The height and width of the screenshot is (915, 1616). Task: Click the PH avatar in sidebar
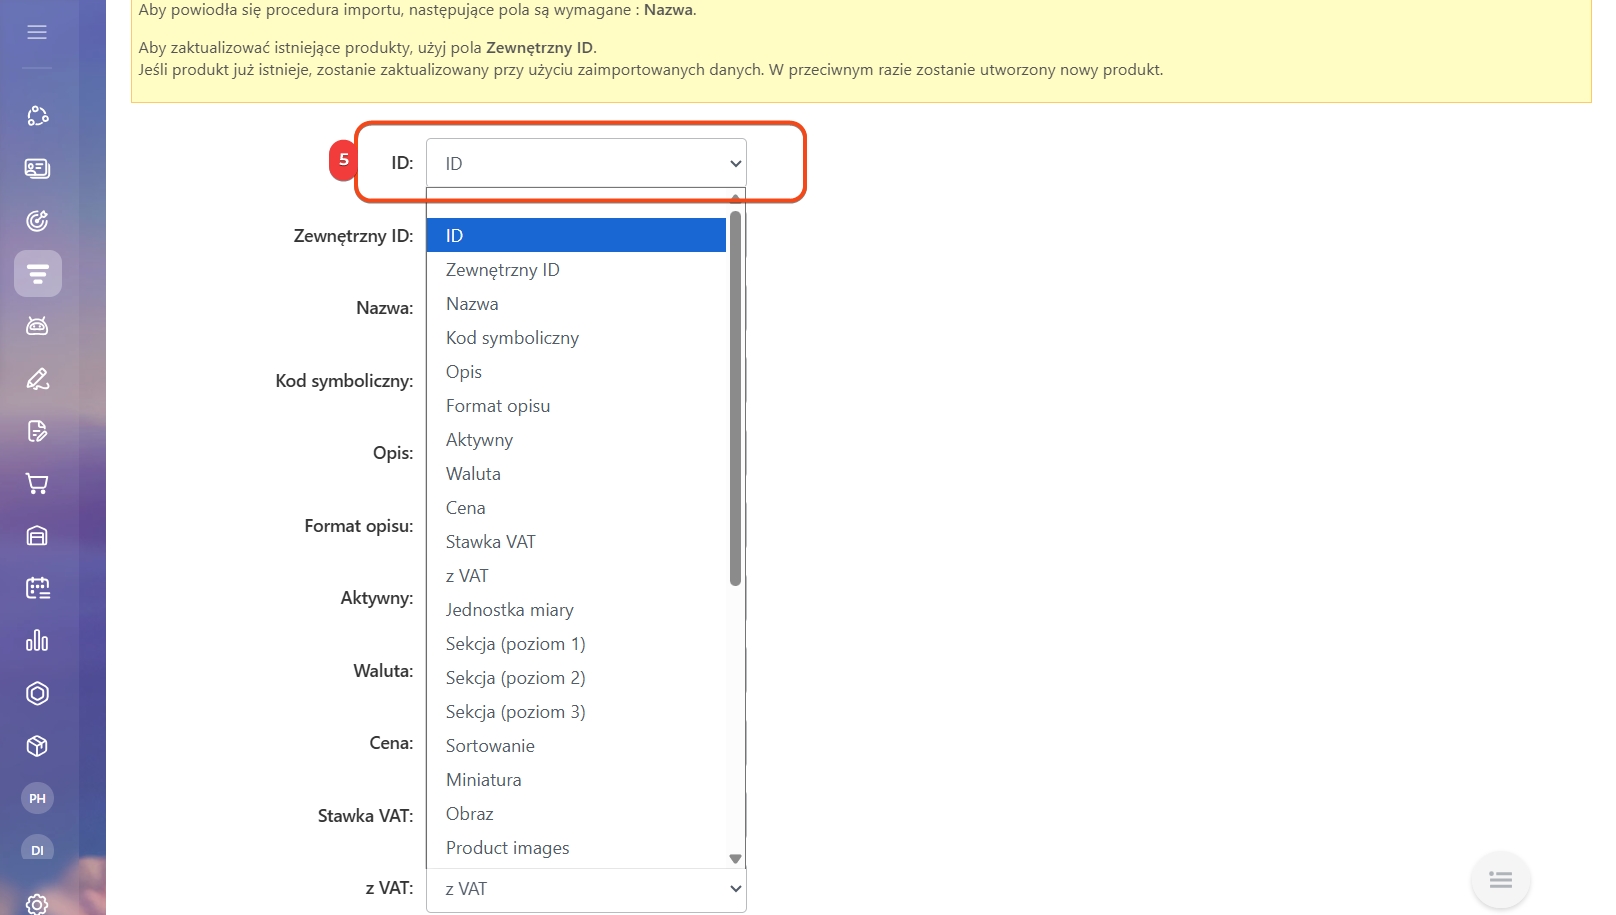37,798
